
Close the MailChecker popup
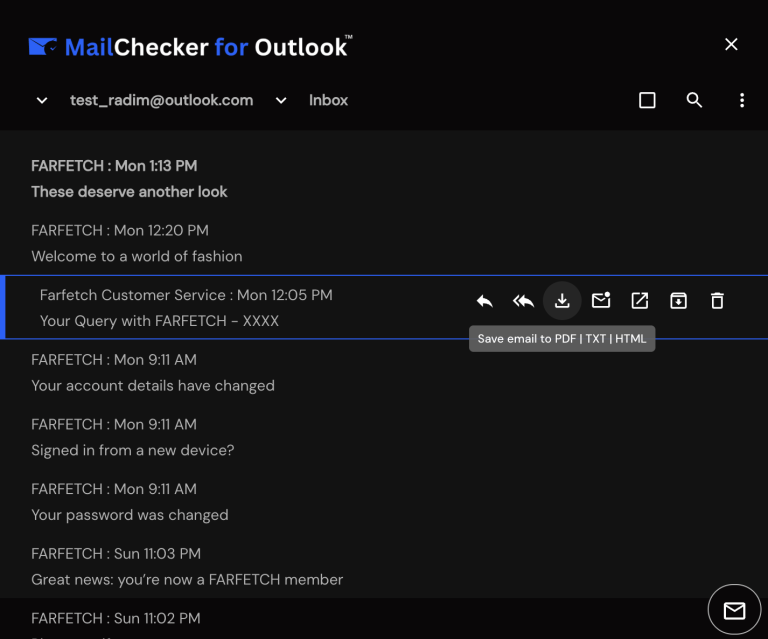click(731, 45)
